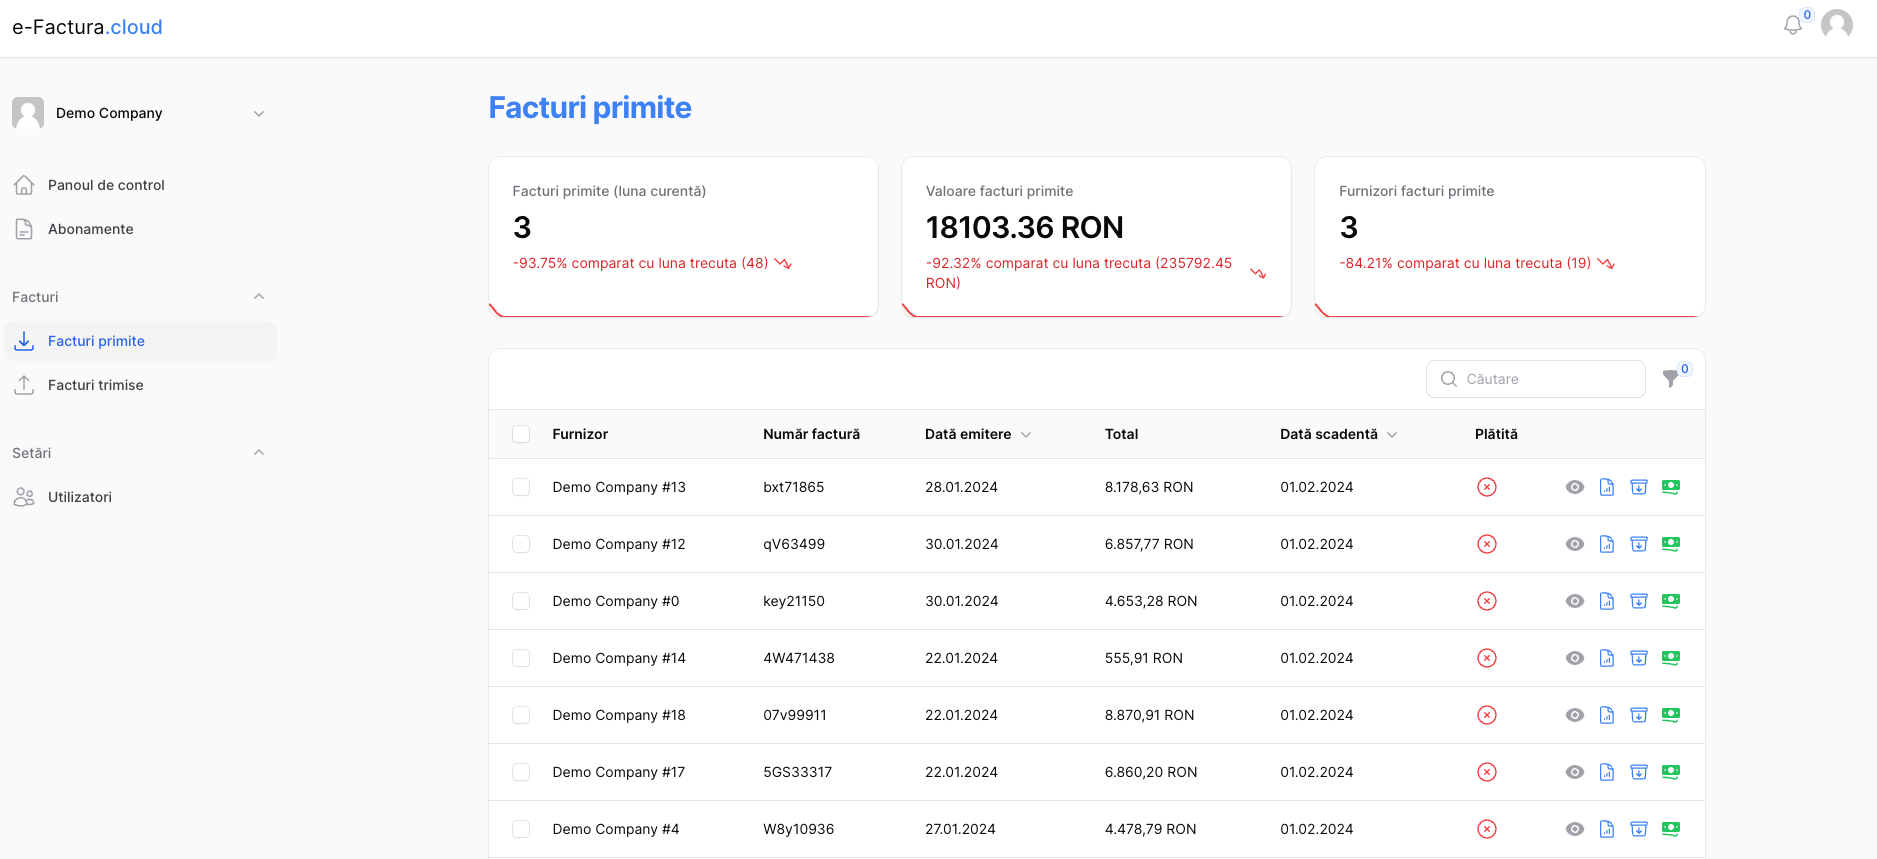
Task: Open the Demo Company switcher dropdown
Action: 140,113
